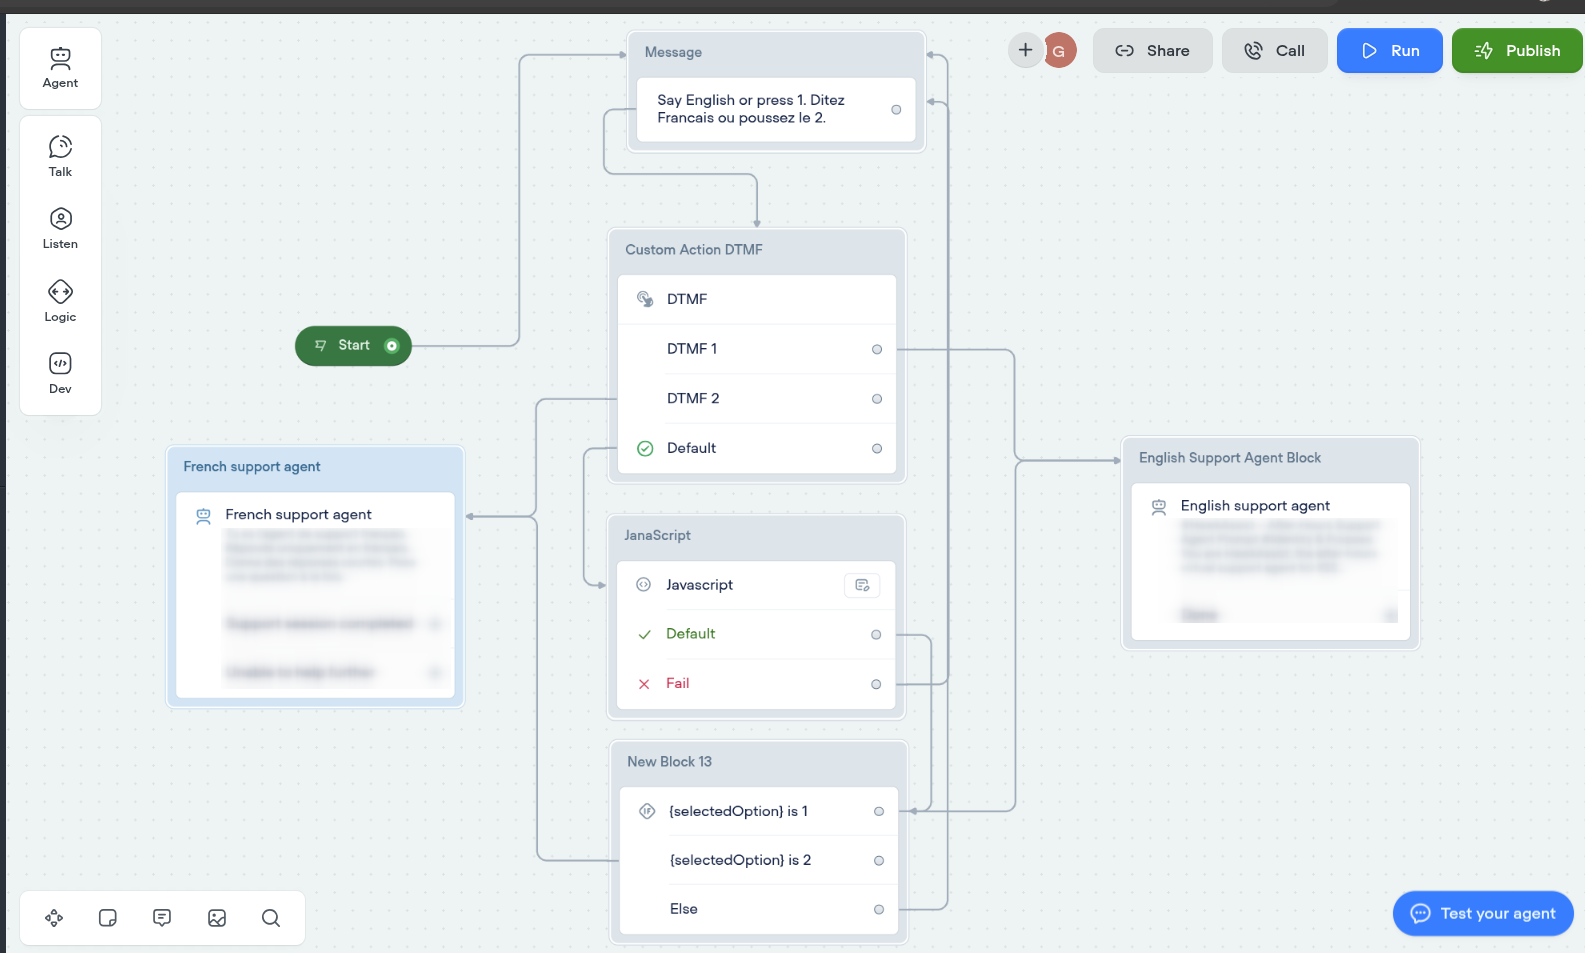This screenshot has height=953, width=1585.
Task: Add a sticky note from bottom toolbar
Action: coord(108,918)
